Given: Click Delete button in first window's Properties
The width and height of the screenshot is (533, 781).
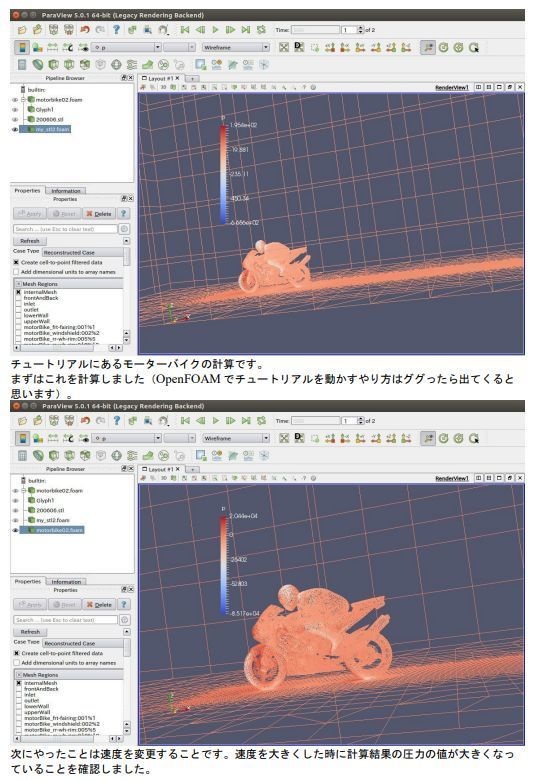Looking at the screenshot, I should click(x=99, y=214).
